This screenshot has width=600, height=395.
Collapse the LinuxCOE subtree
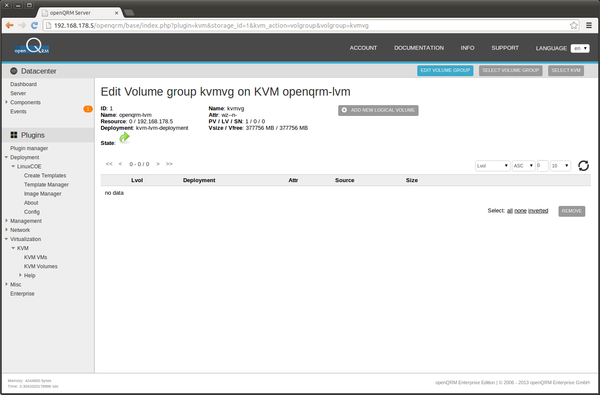point(13,166)
